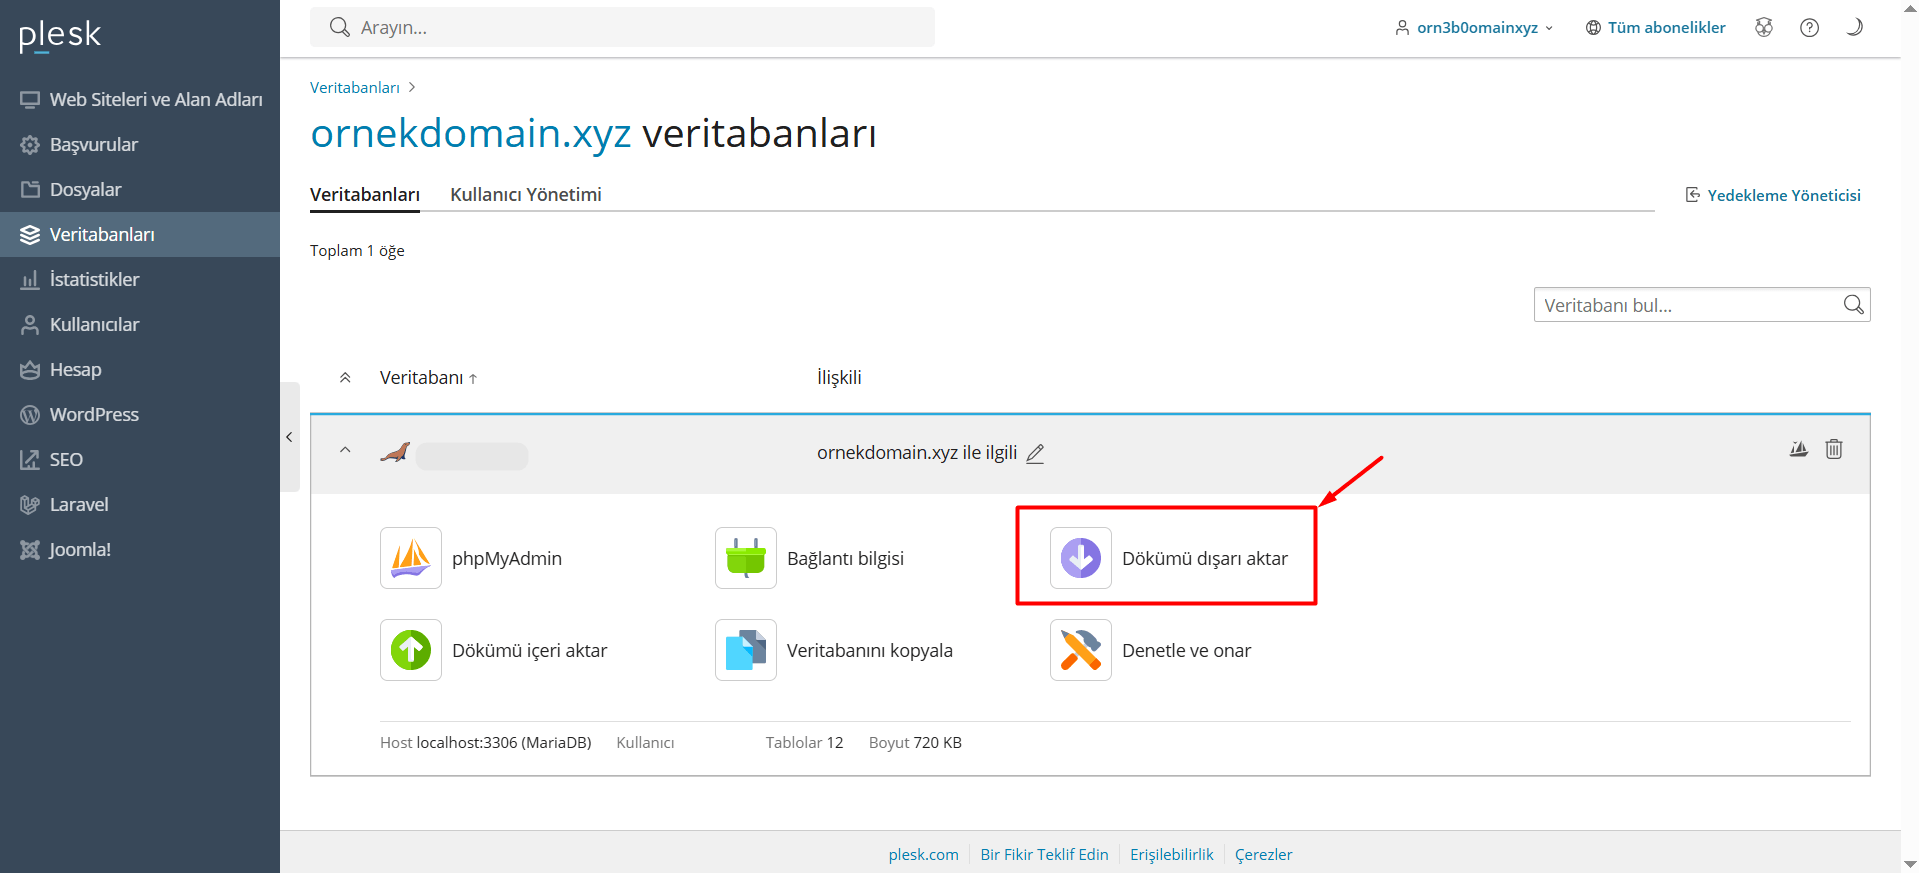
Task: Collapse the database row chevron
Action: (345, 450)
